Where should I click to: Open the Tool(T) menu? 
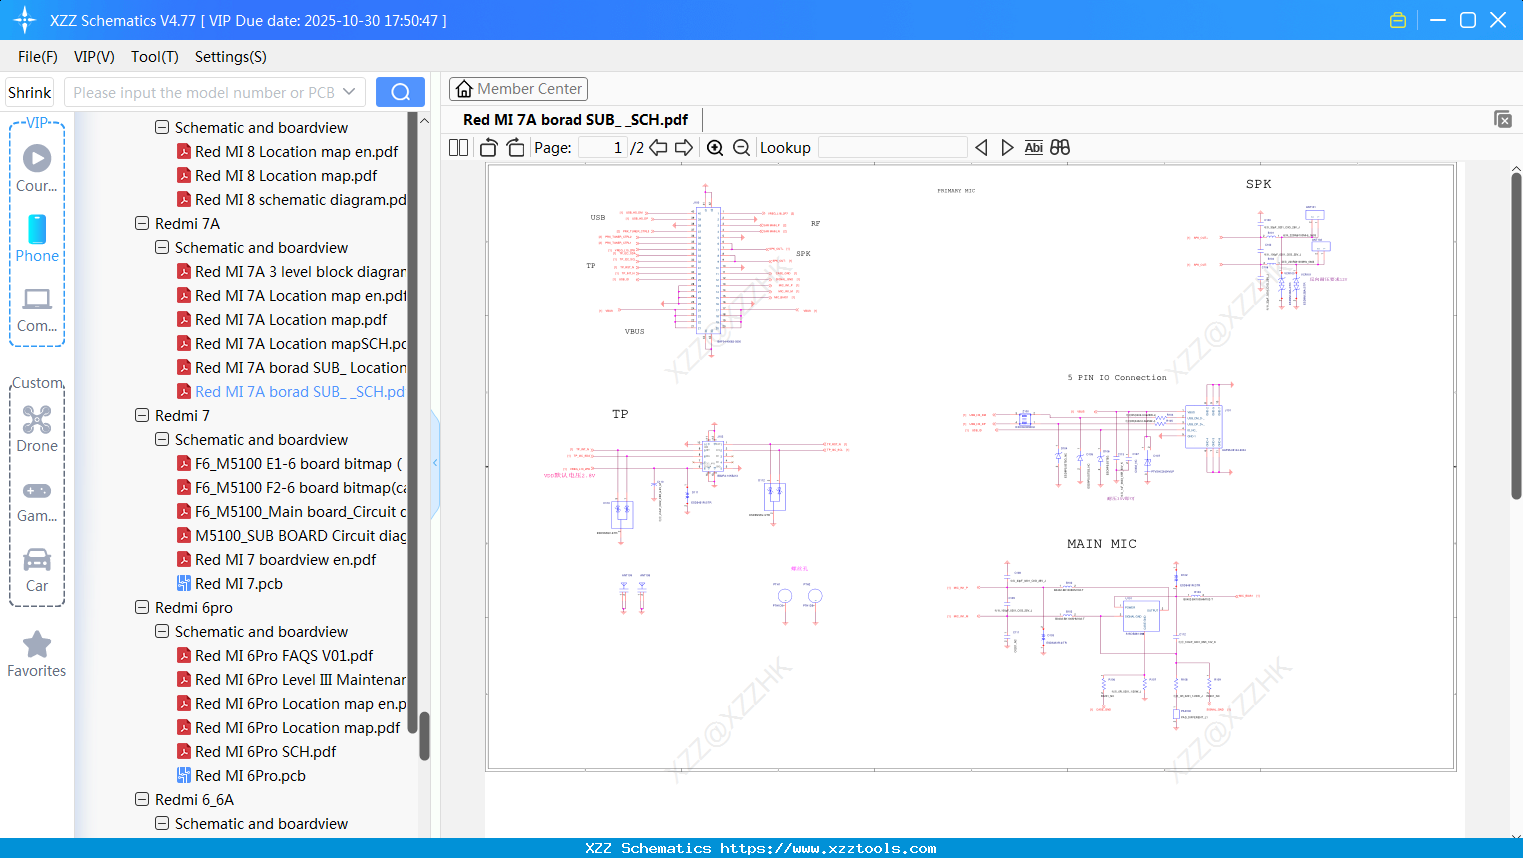[154, 57]
